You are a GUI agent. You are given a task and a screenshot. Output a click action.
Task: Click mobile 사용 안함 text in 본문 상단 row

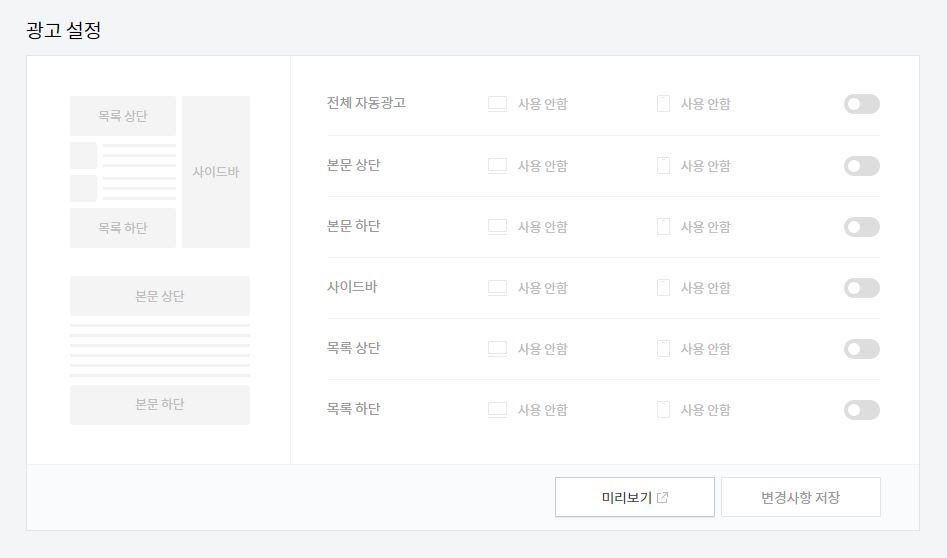705,166
